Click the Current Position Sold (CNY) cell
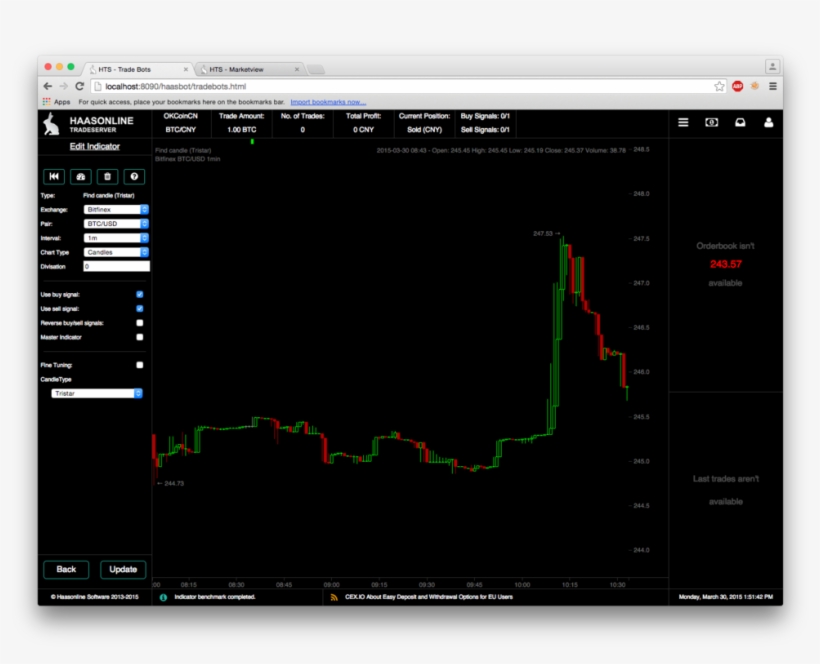 click(424, 123)
